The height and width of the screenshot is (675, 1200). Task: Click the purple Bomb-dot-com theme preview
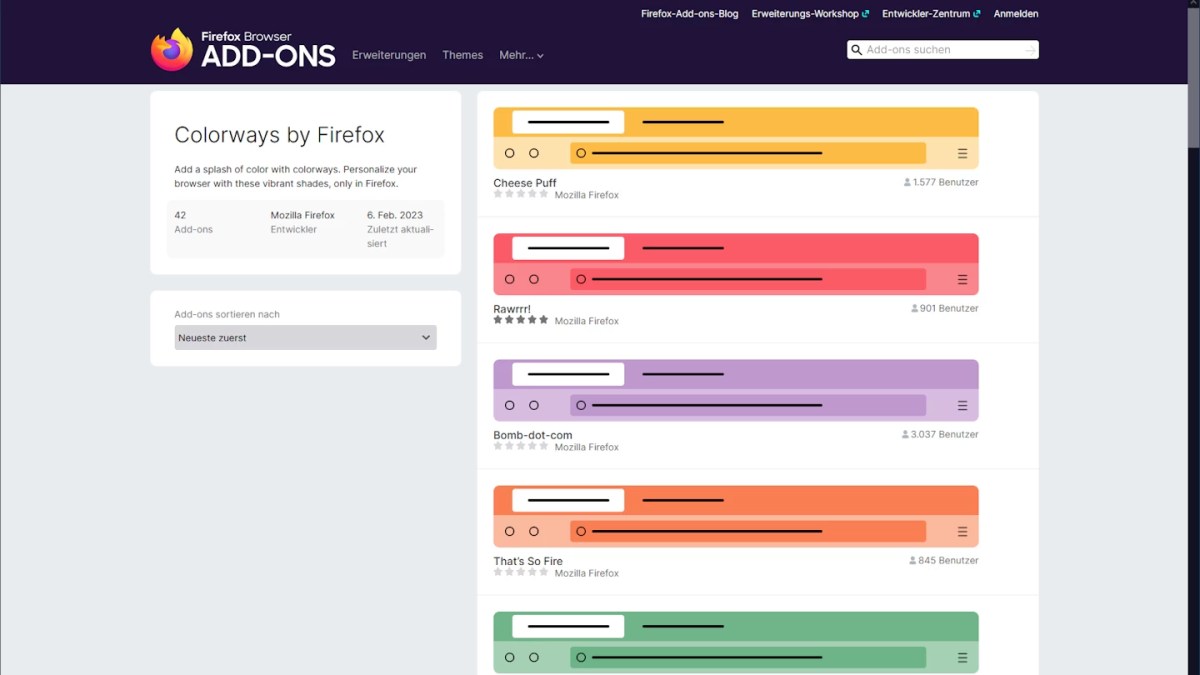click(x=736, y=390)
